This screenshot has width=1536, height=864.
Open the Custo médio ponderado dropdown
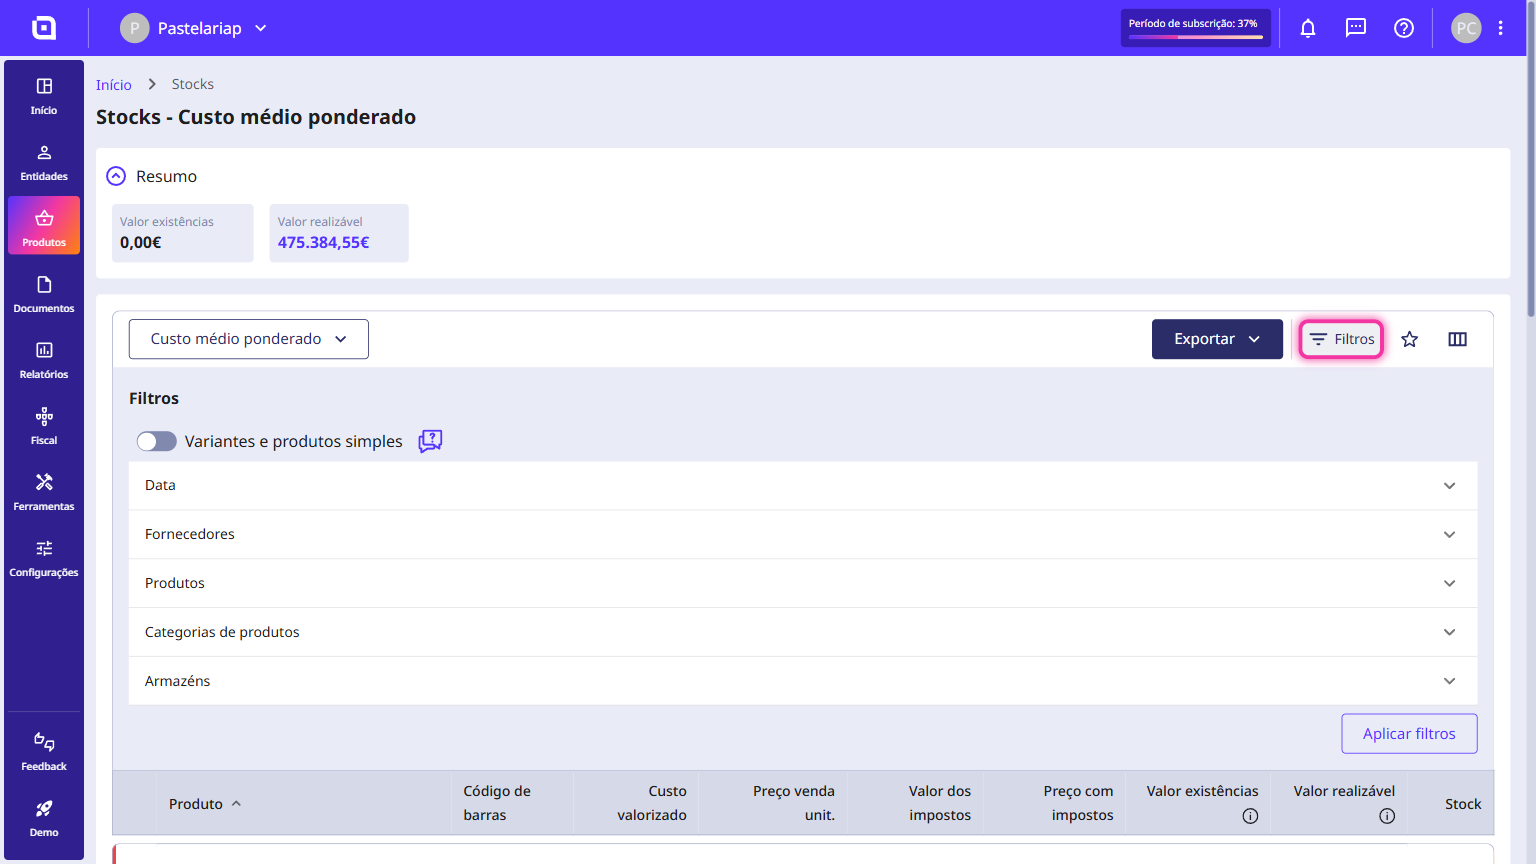pos(249,339)
